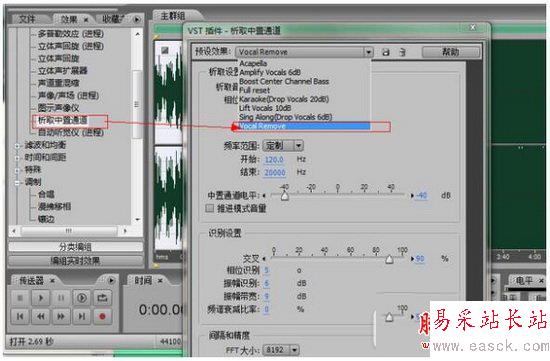Pause playback in the transport panel

[61, 298]
